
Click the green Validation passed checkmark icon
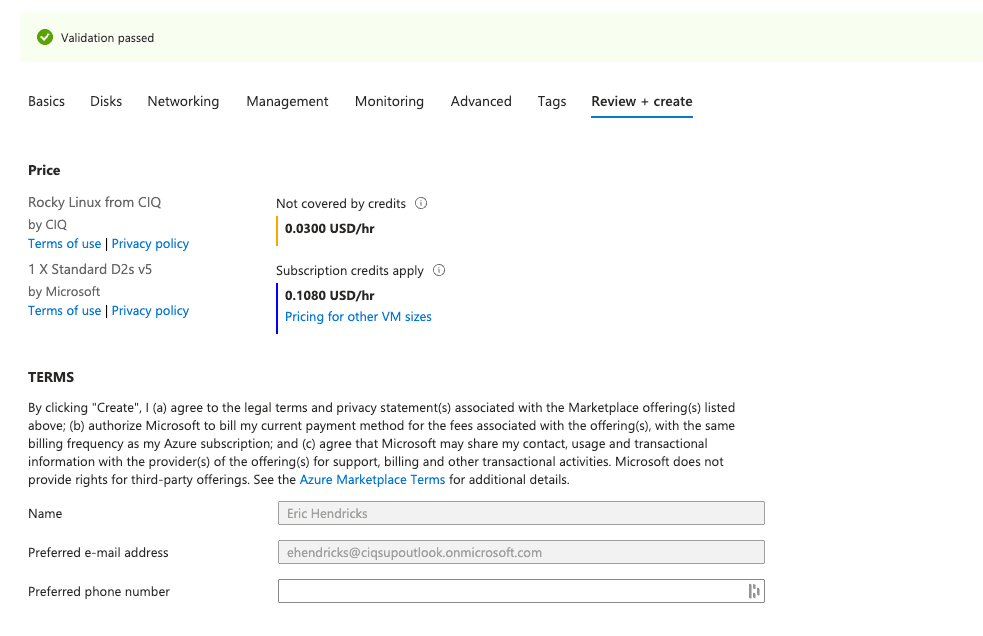tap(44, 38)
